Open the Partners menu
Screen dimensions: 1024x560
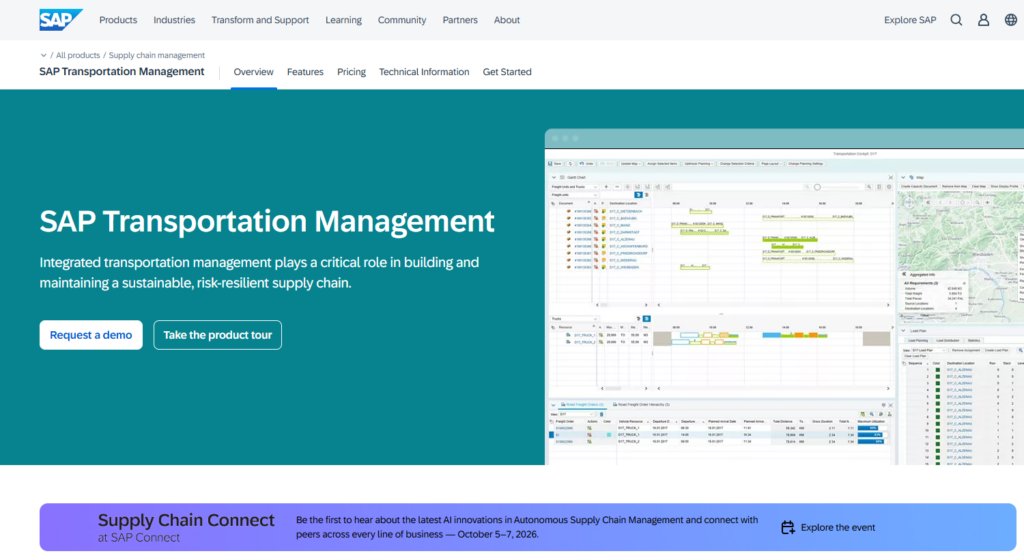[460, 20]
